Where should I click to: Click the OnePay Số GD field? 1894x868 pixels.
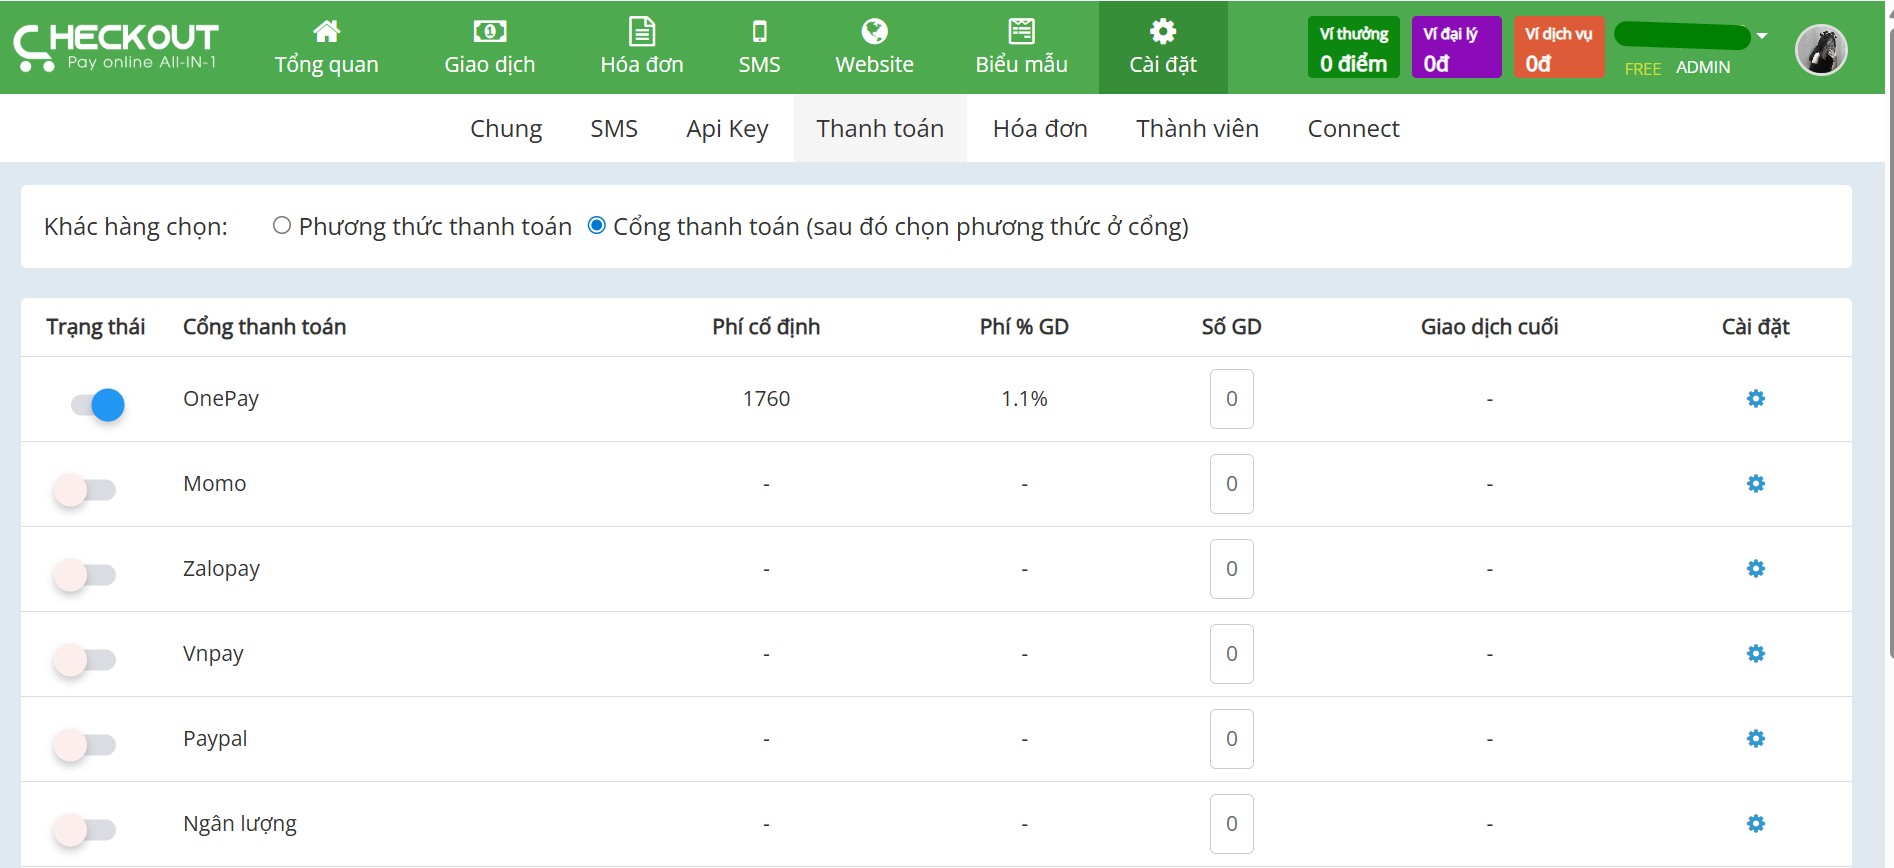[1232, 399]
